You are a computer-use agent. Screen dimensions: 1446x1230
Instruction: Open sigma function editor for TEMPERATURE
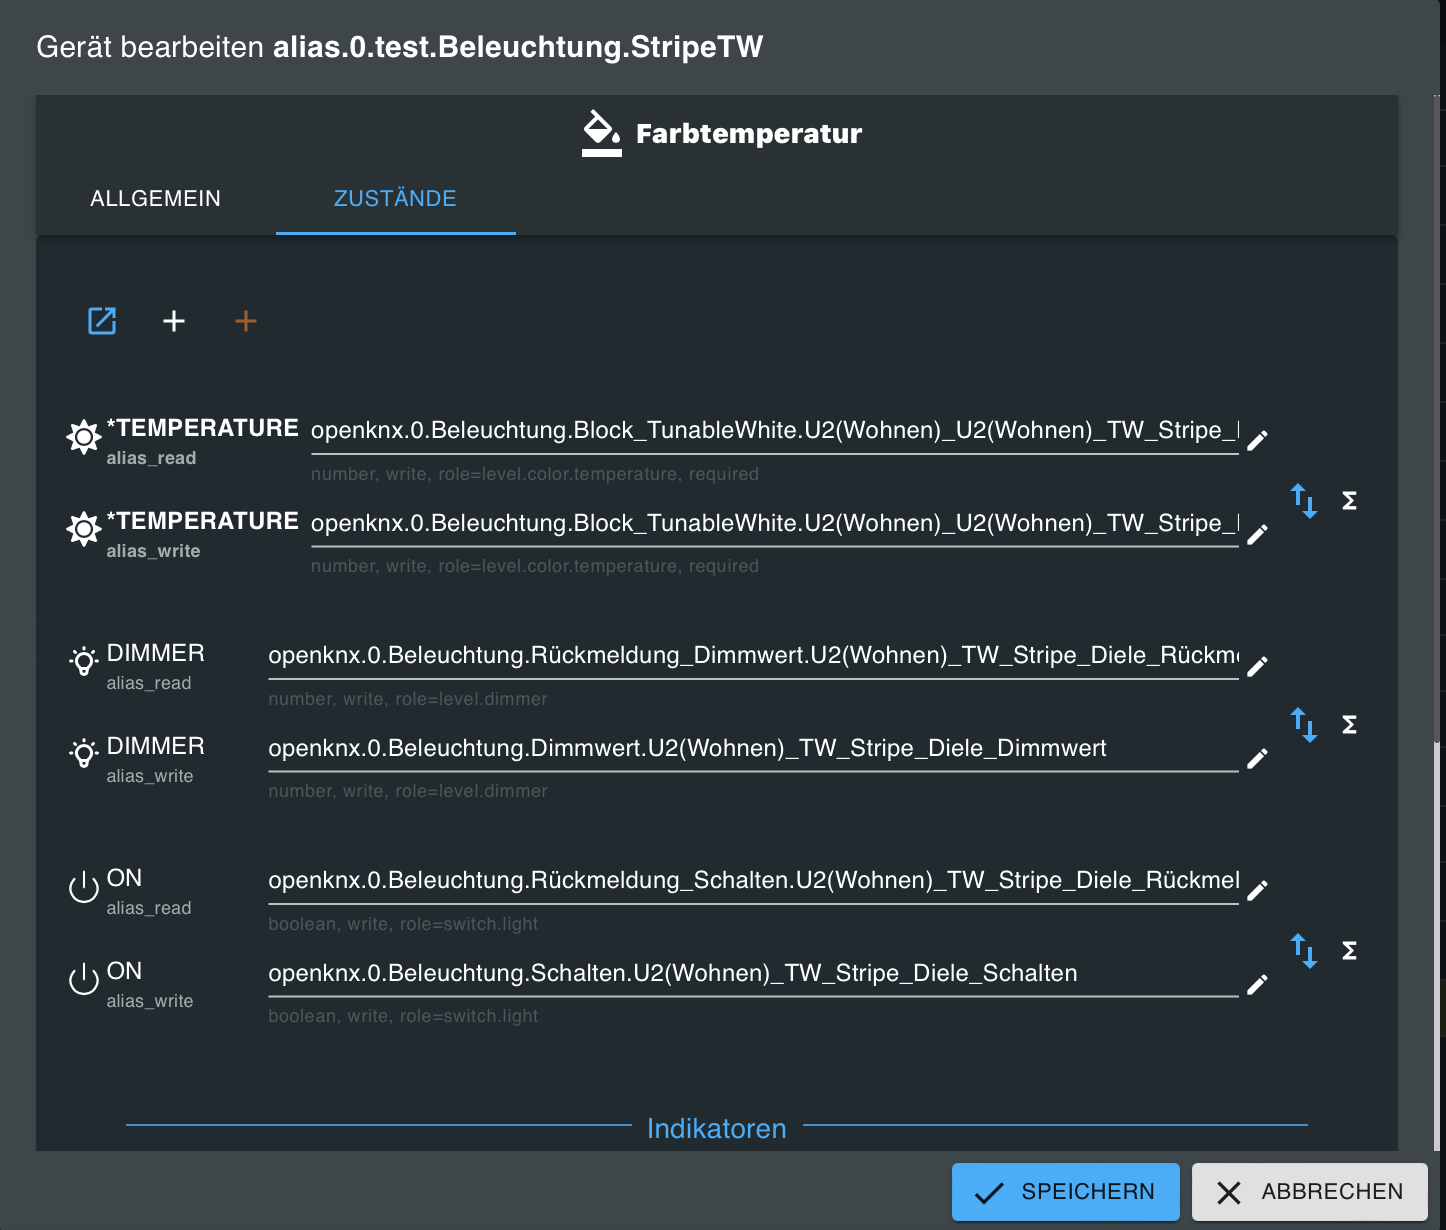[1349, 500]
